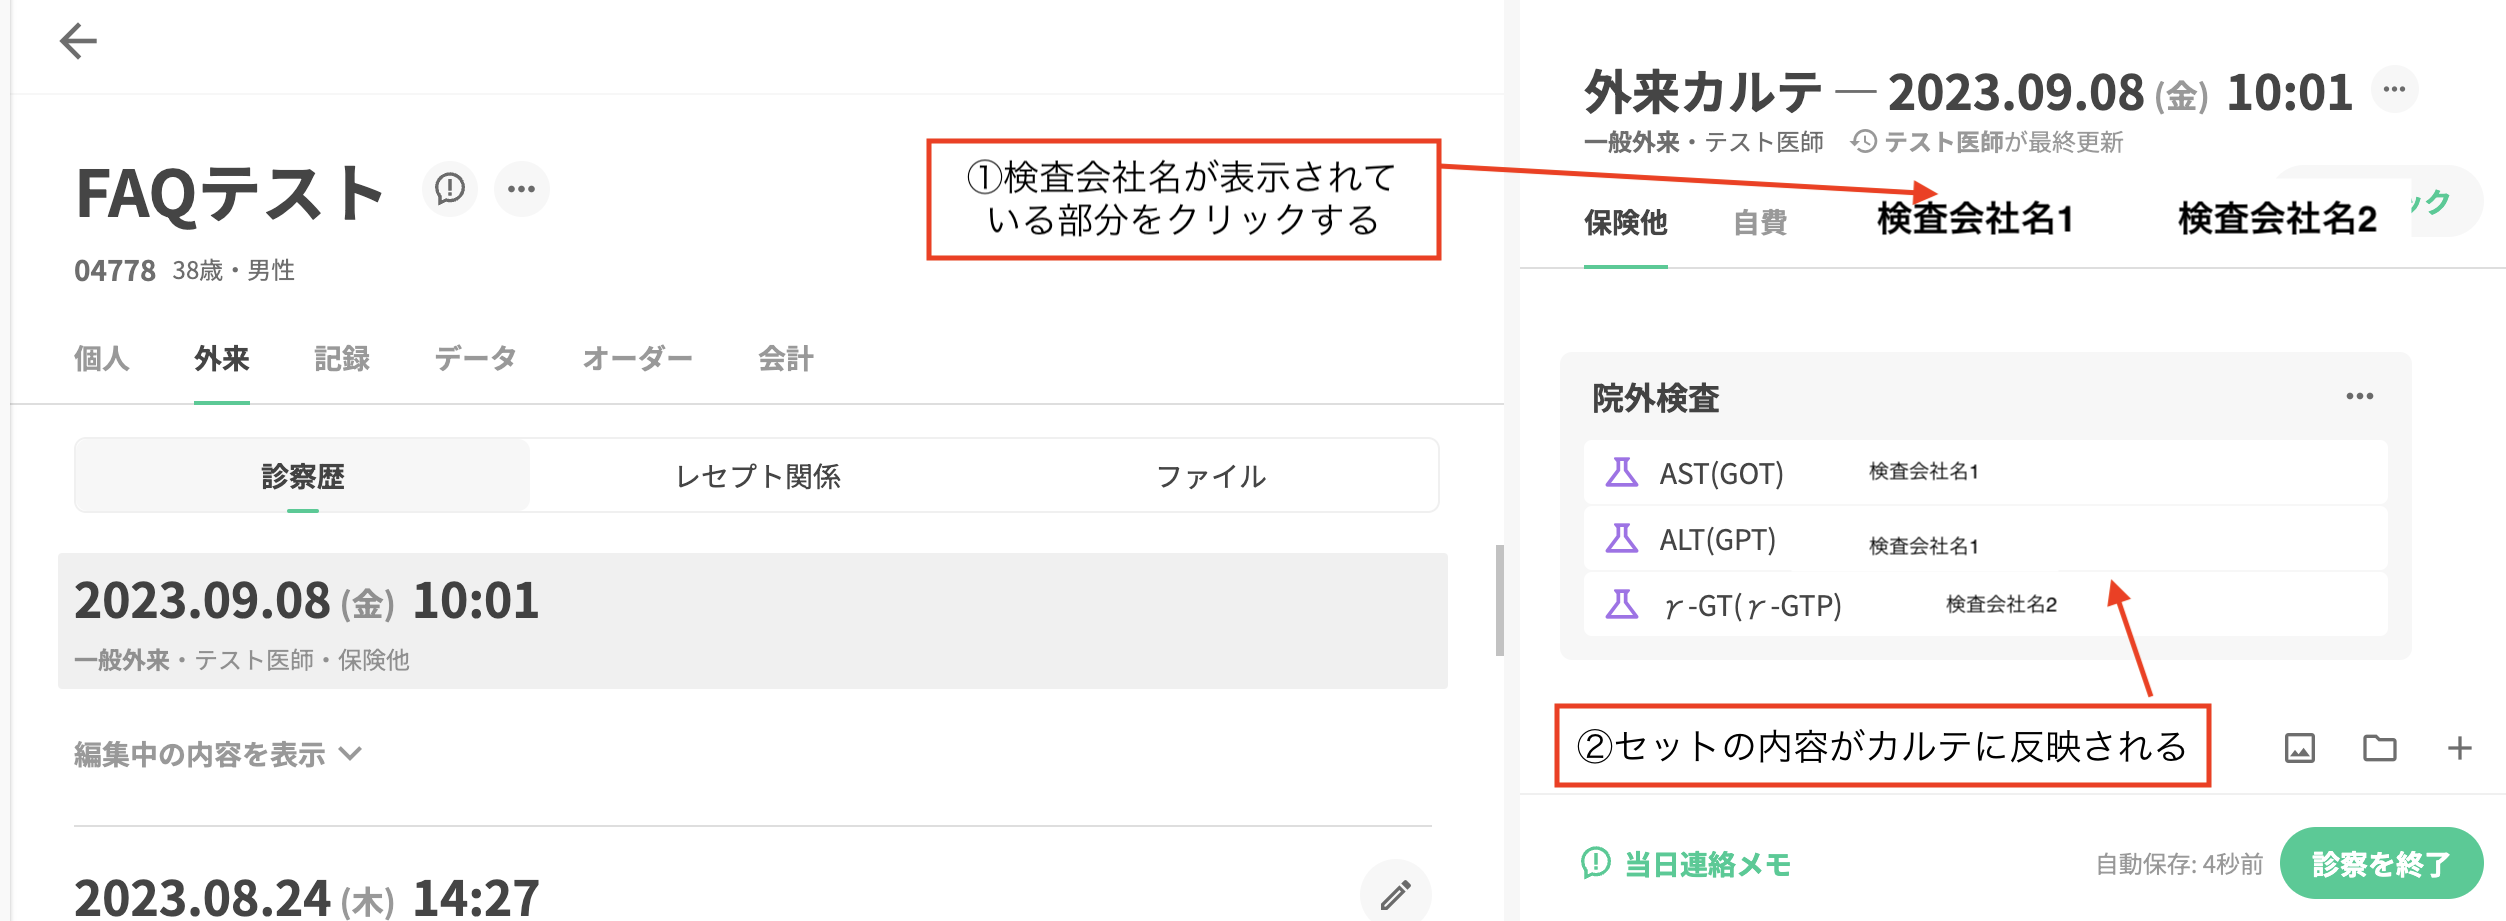Click the patient alert icon beside FAQテスト
2506x921 pixels.
[x=450, y=188]
